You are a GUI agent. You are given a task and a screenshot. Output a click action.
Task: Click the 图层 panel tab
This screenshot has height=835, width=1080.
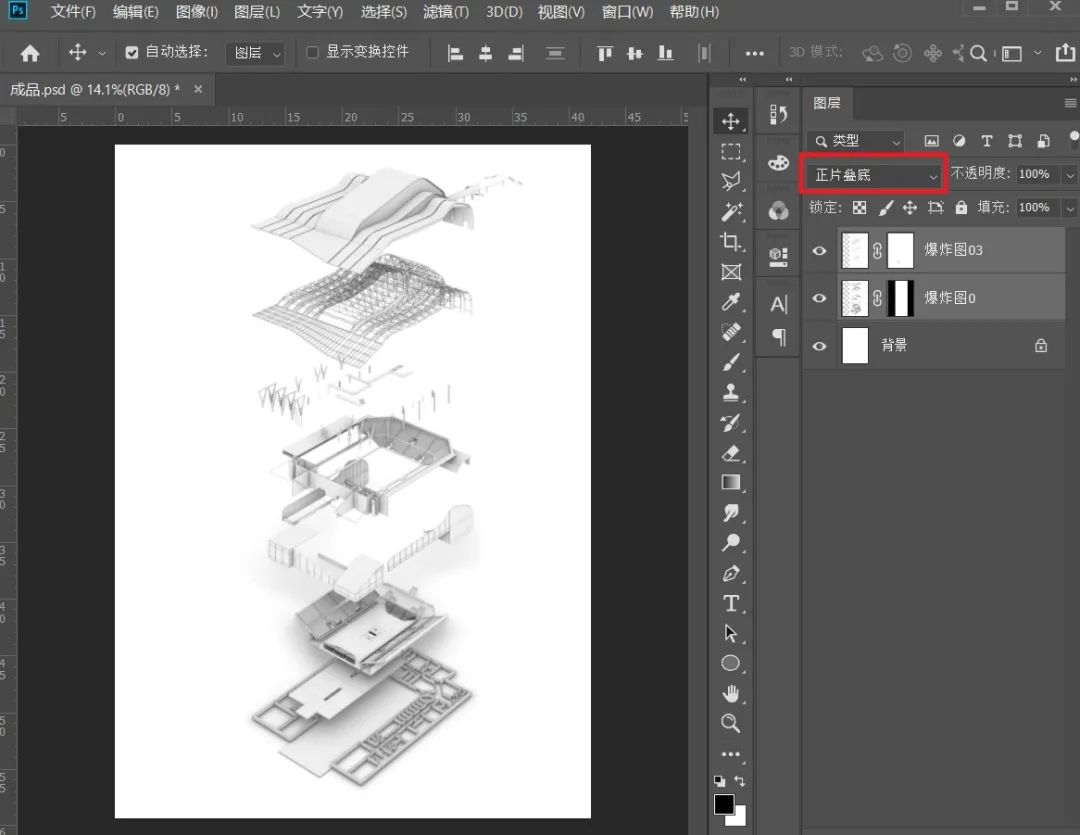(827, 103)
